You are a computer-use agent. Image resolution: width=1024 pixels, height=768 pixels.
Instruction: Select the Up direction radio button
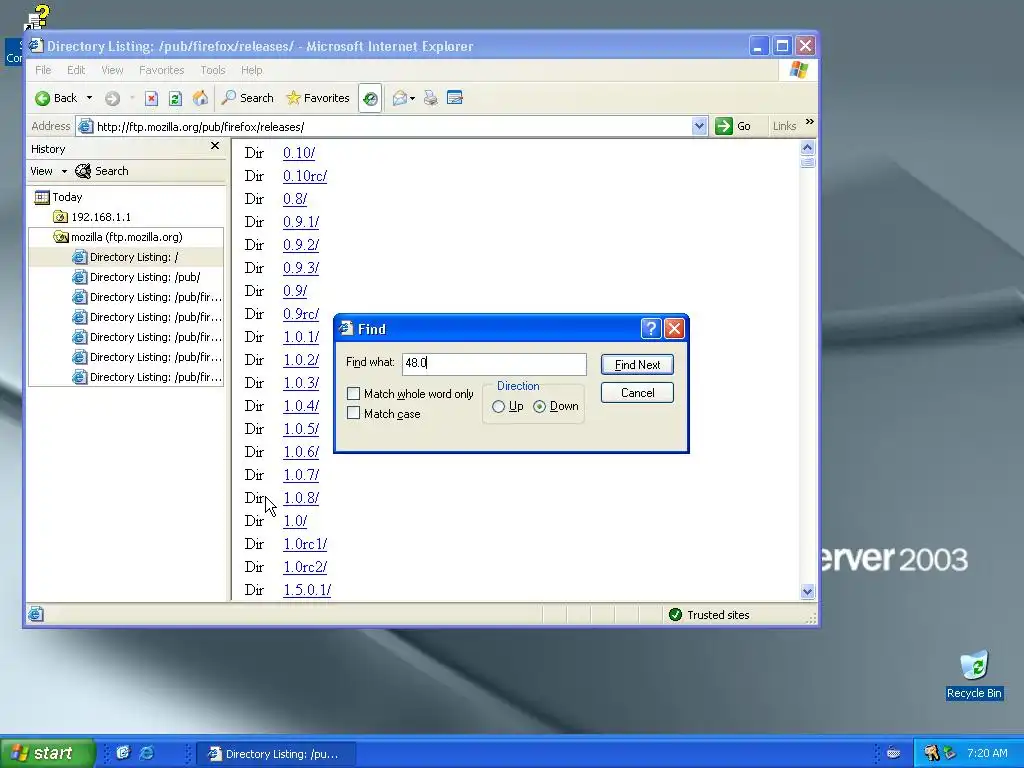coord(498,406)
